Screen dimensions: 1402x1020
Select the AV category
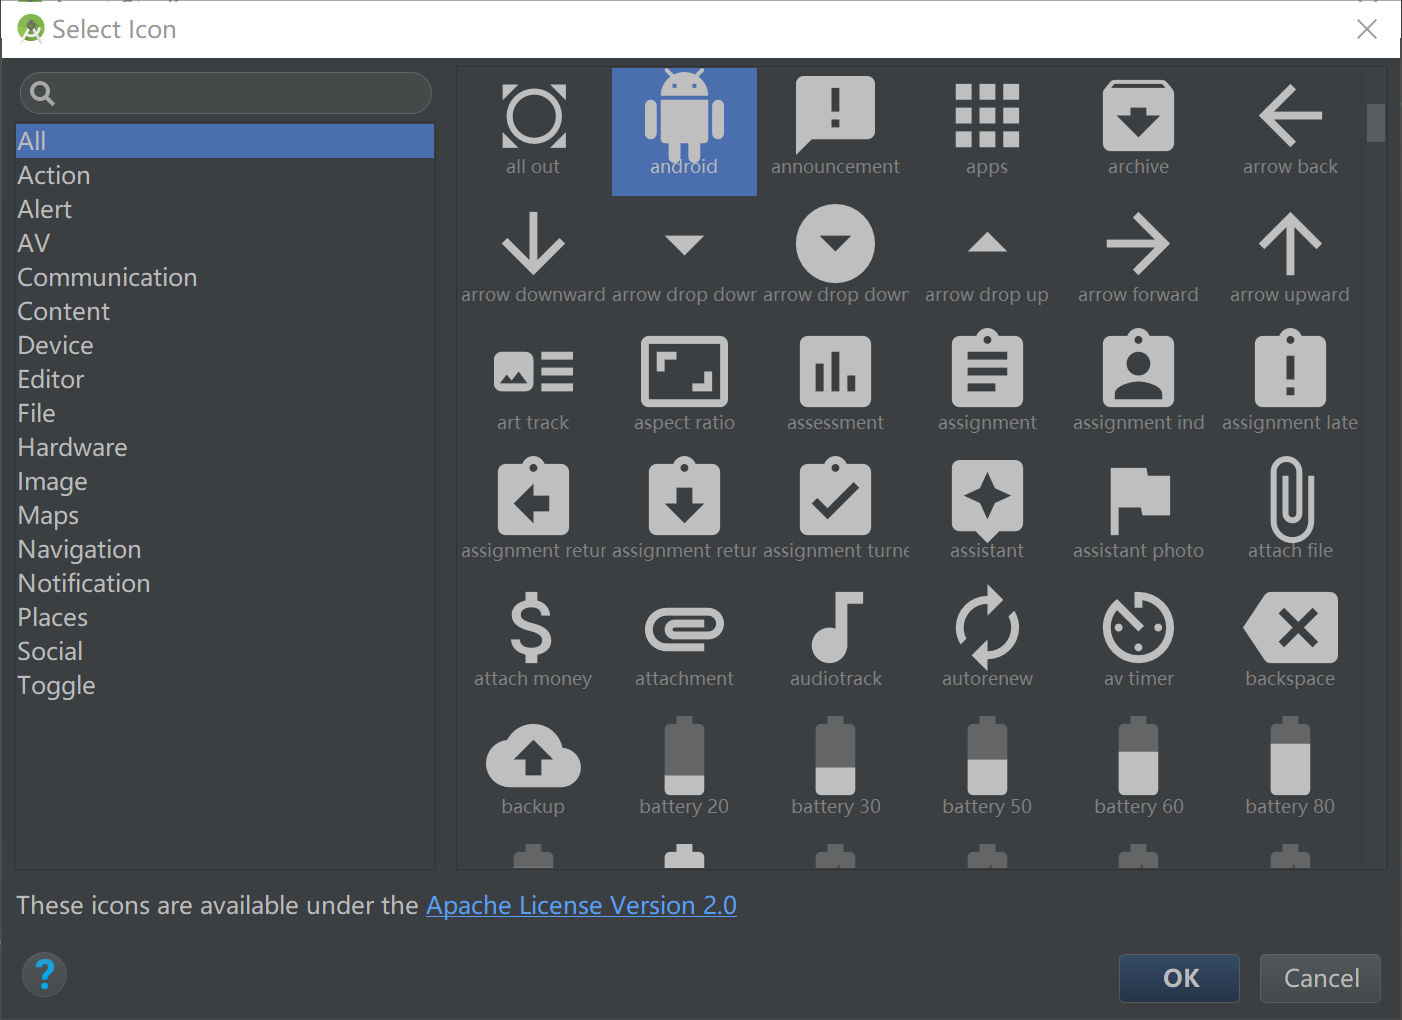pyautogui.click(x=225, y=243)
